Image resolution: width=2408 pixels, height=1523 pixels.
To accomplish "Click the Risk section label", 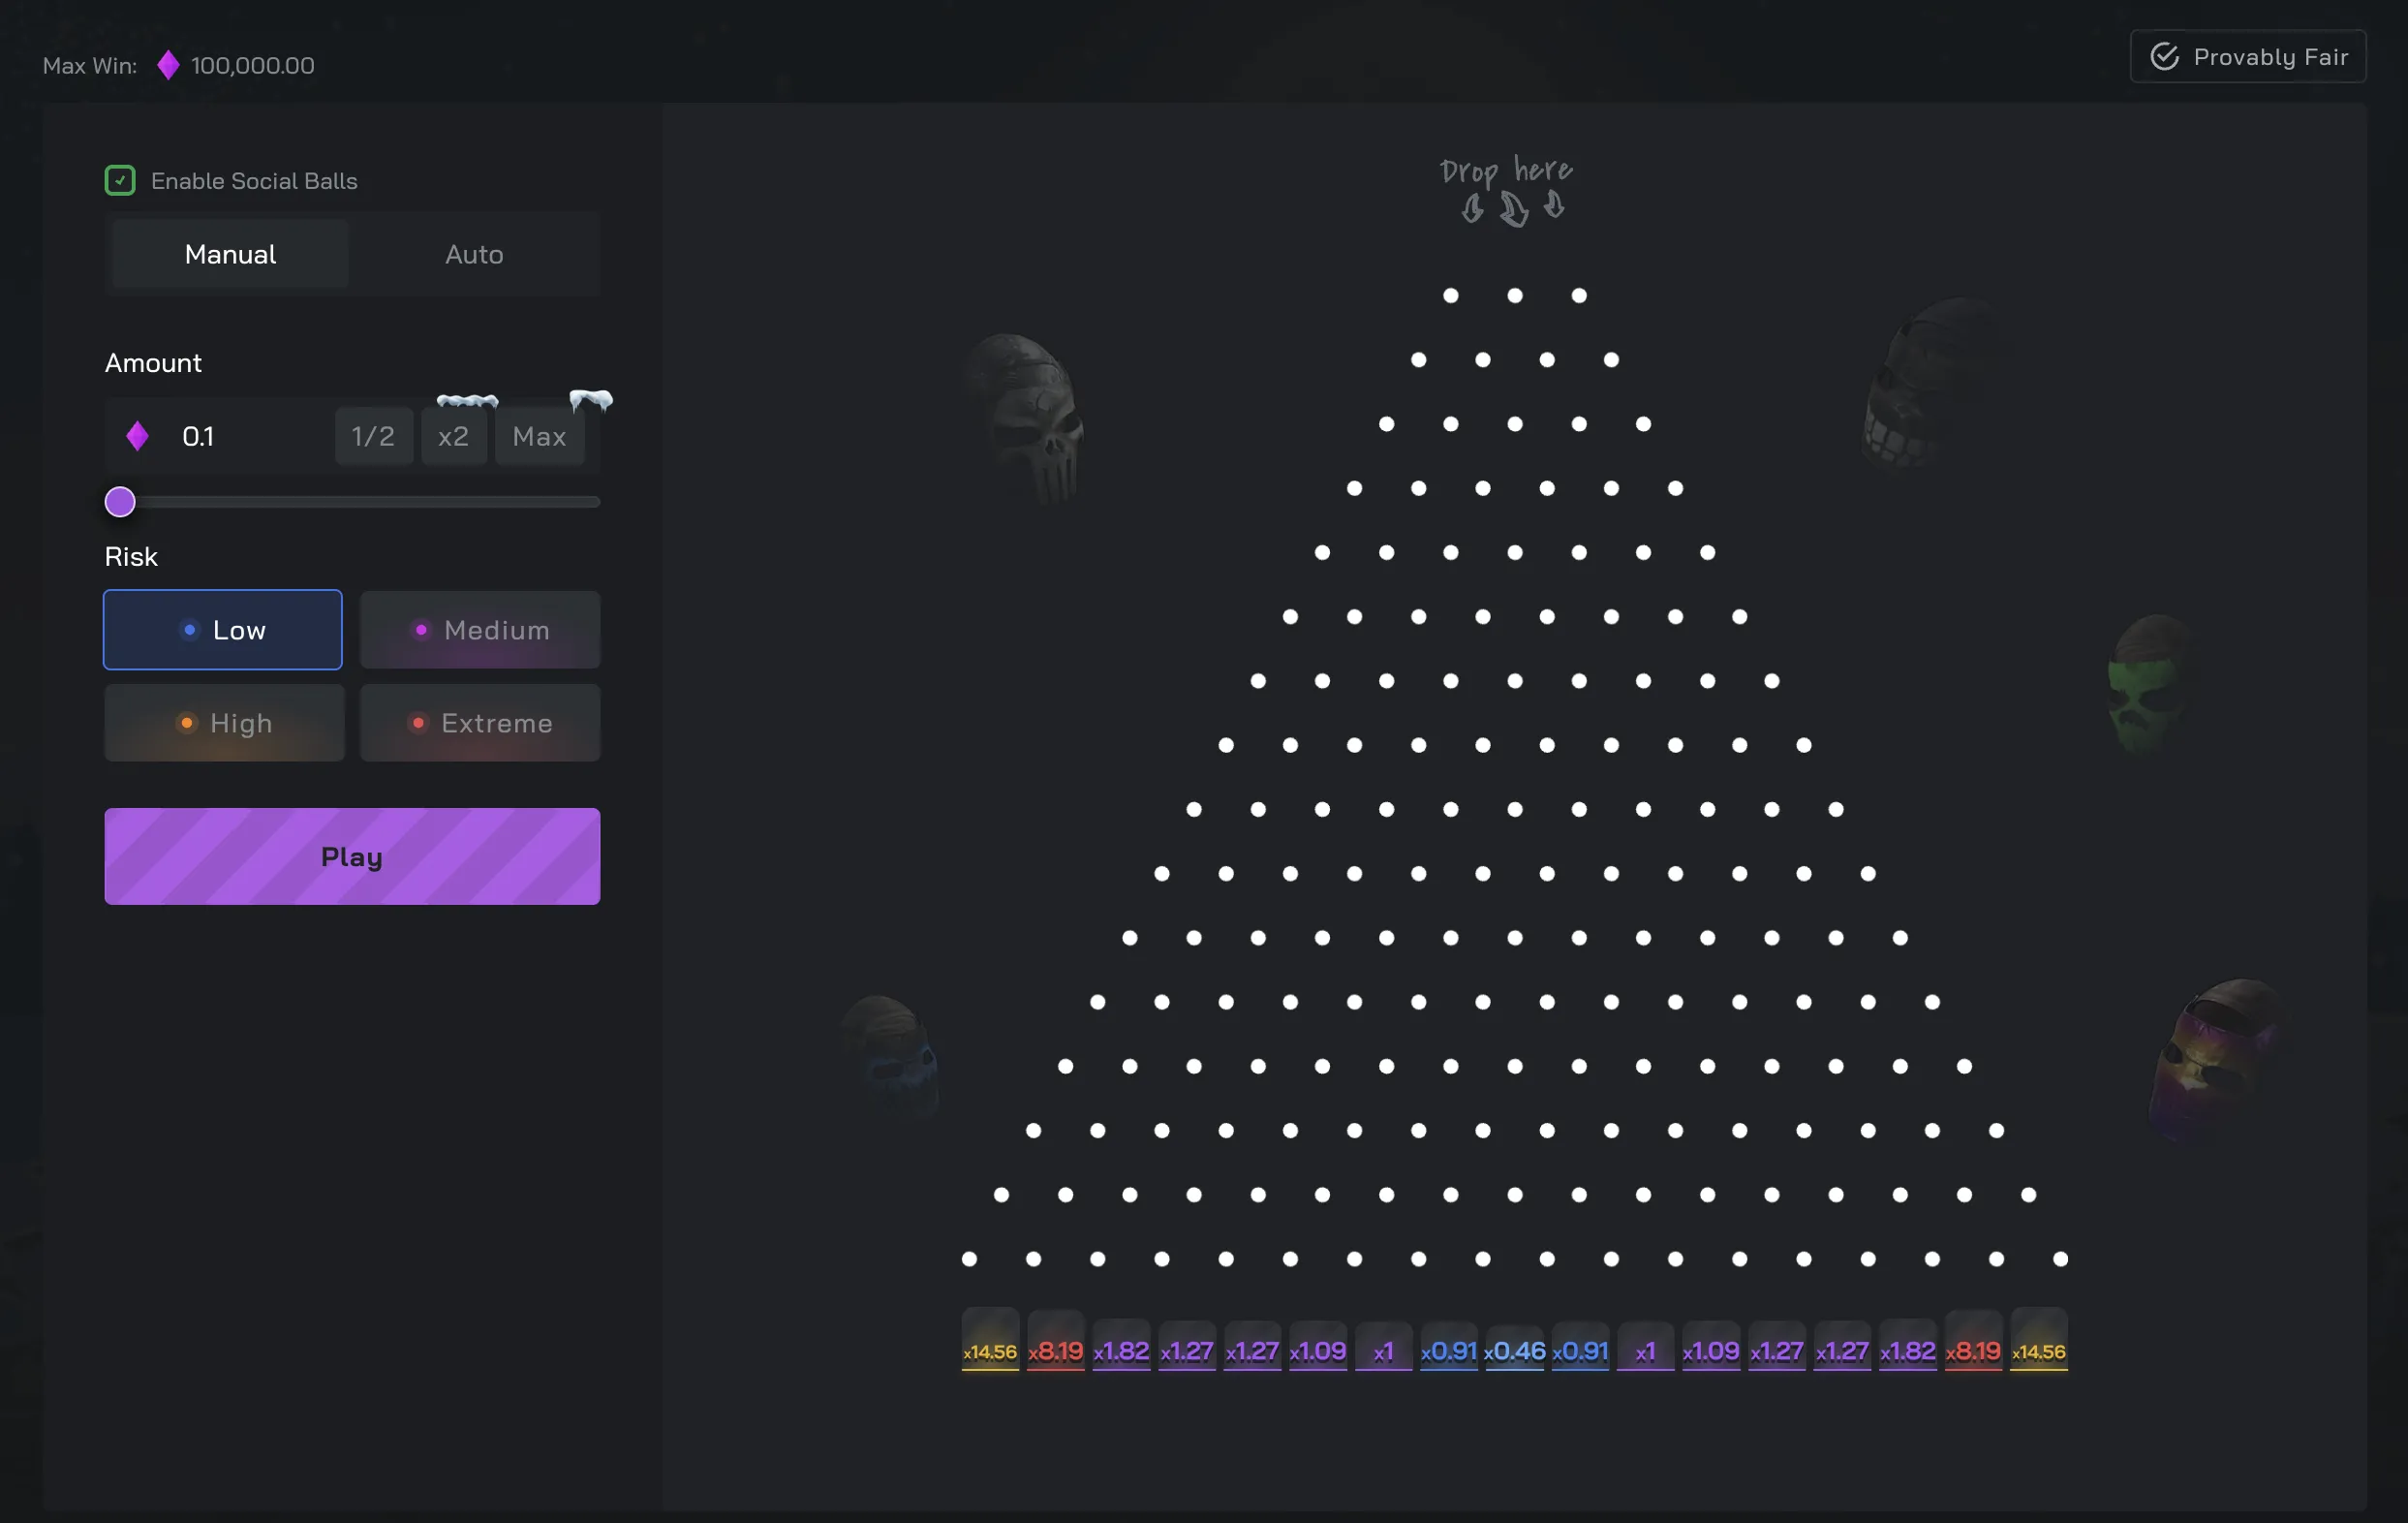I will (x=131, y=557).
